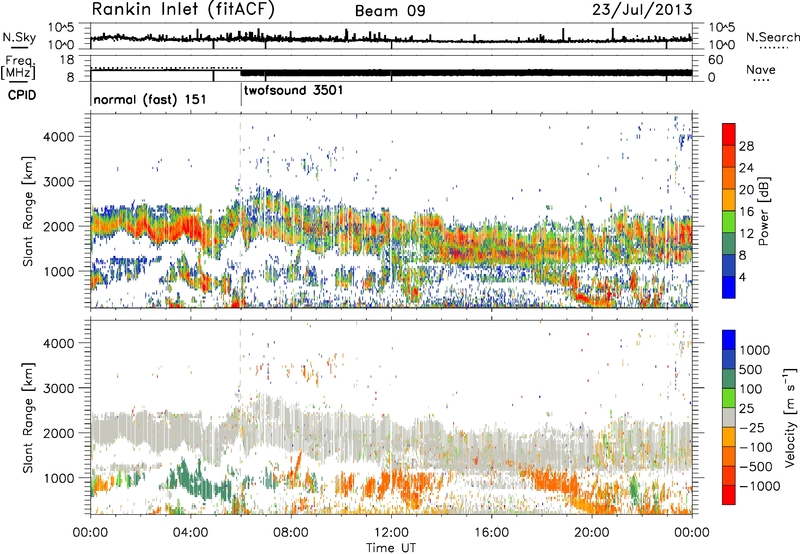Click the '18' frequency axis tick
Screen dimensions: 800x554
66,60
